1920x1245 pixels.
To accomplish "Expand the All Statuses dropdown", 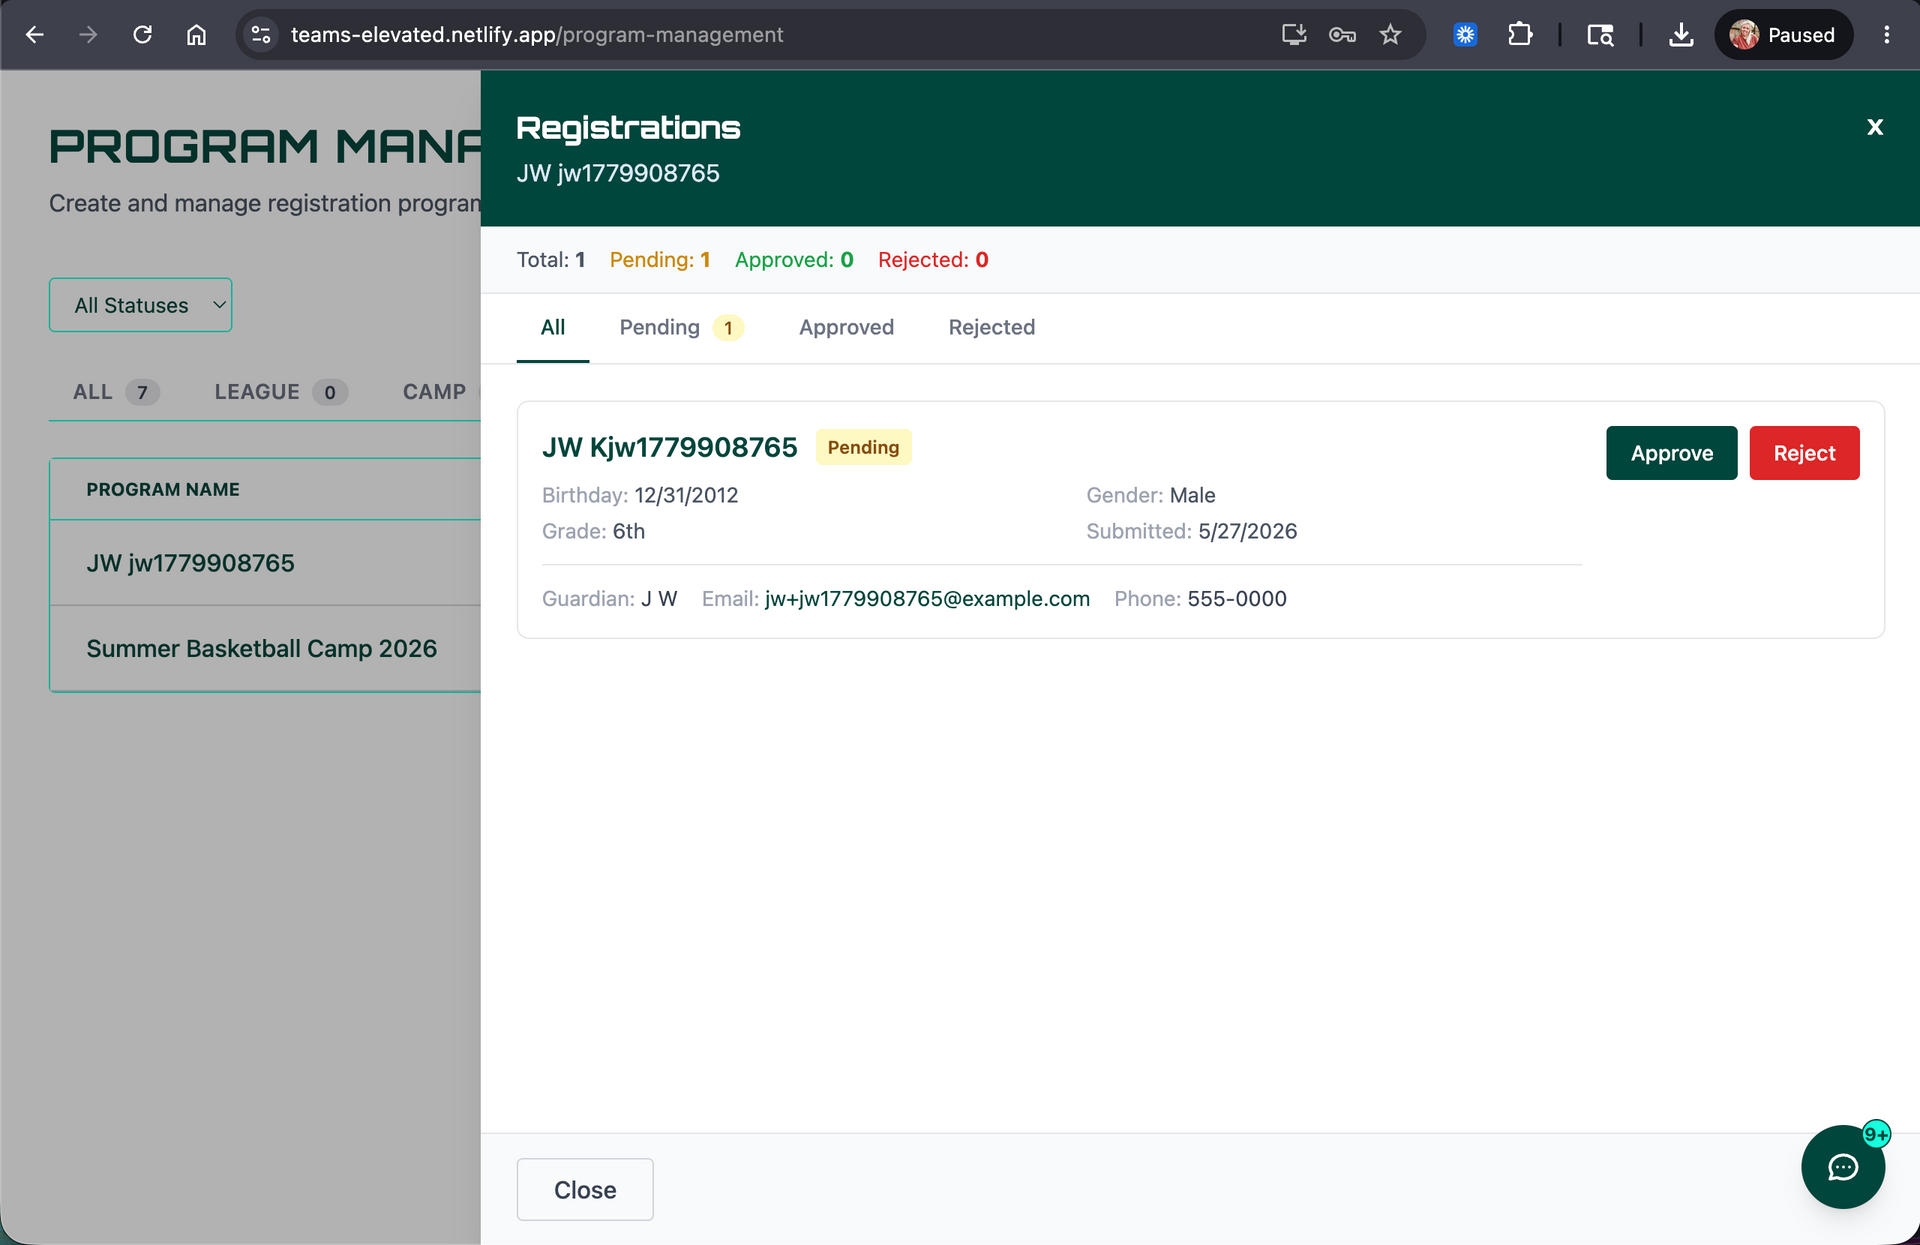I will [x=140, y=305].
